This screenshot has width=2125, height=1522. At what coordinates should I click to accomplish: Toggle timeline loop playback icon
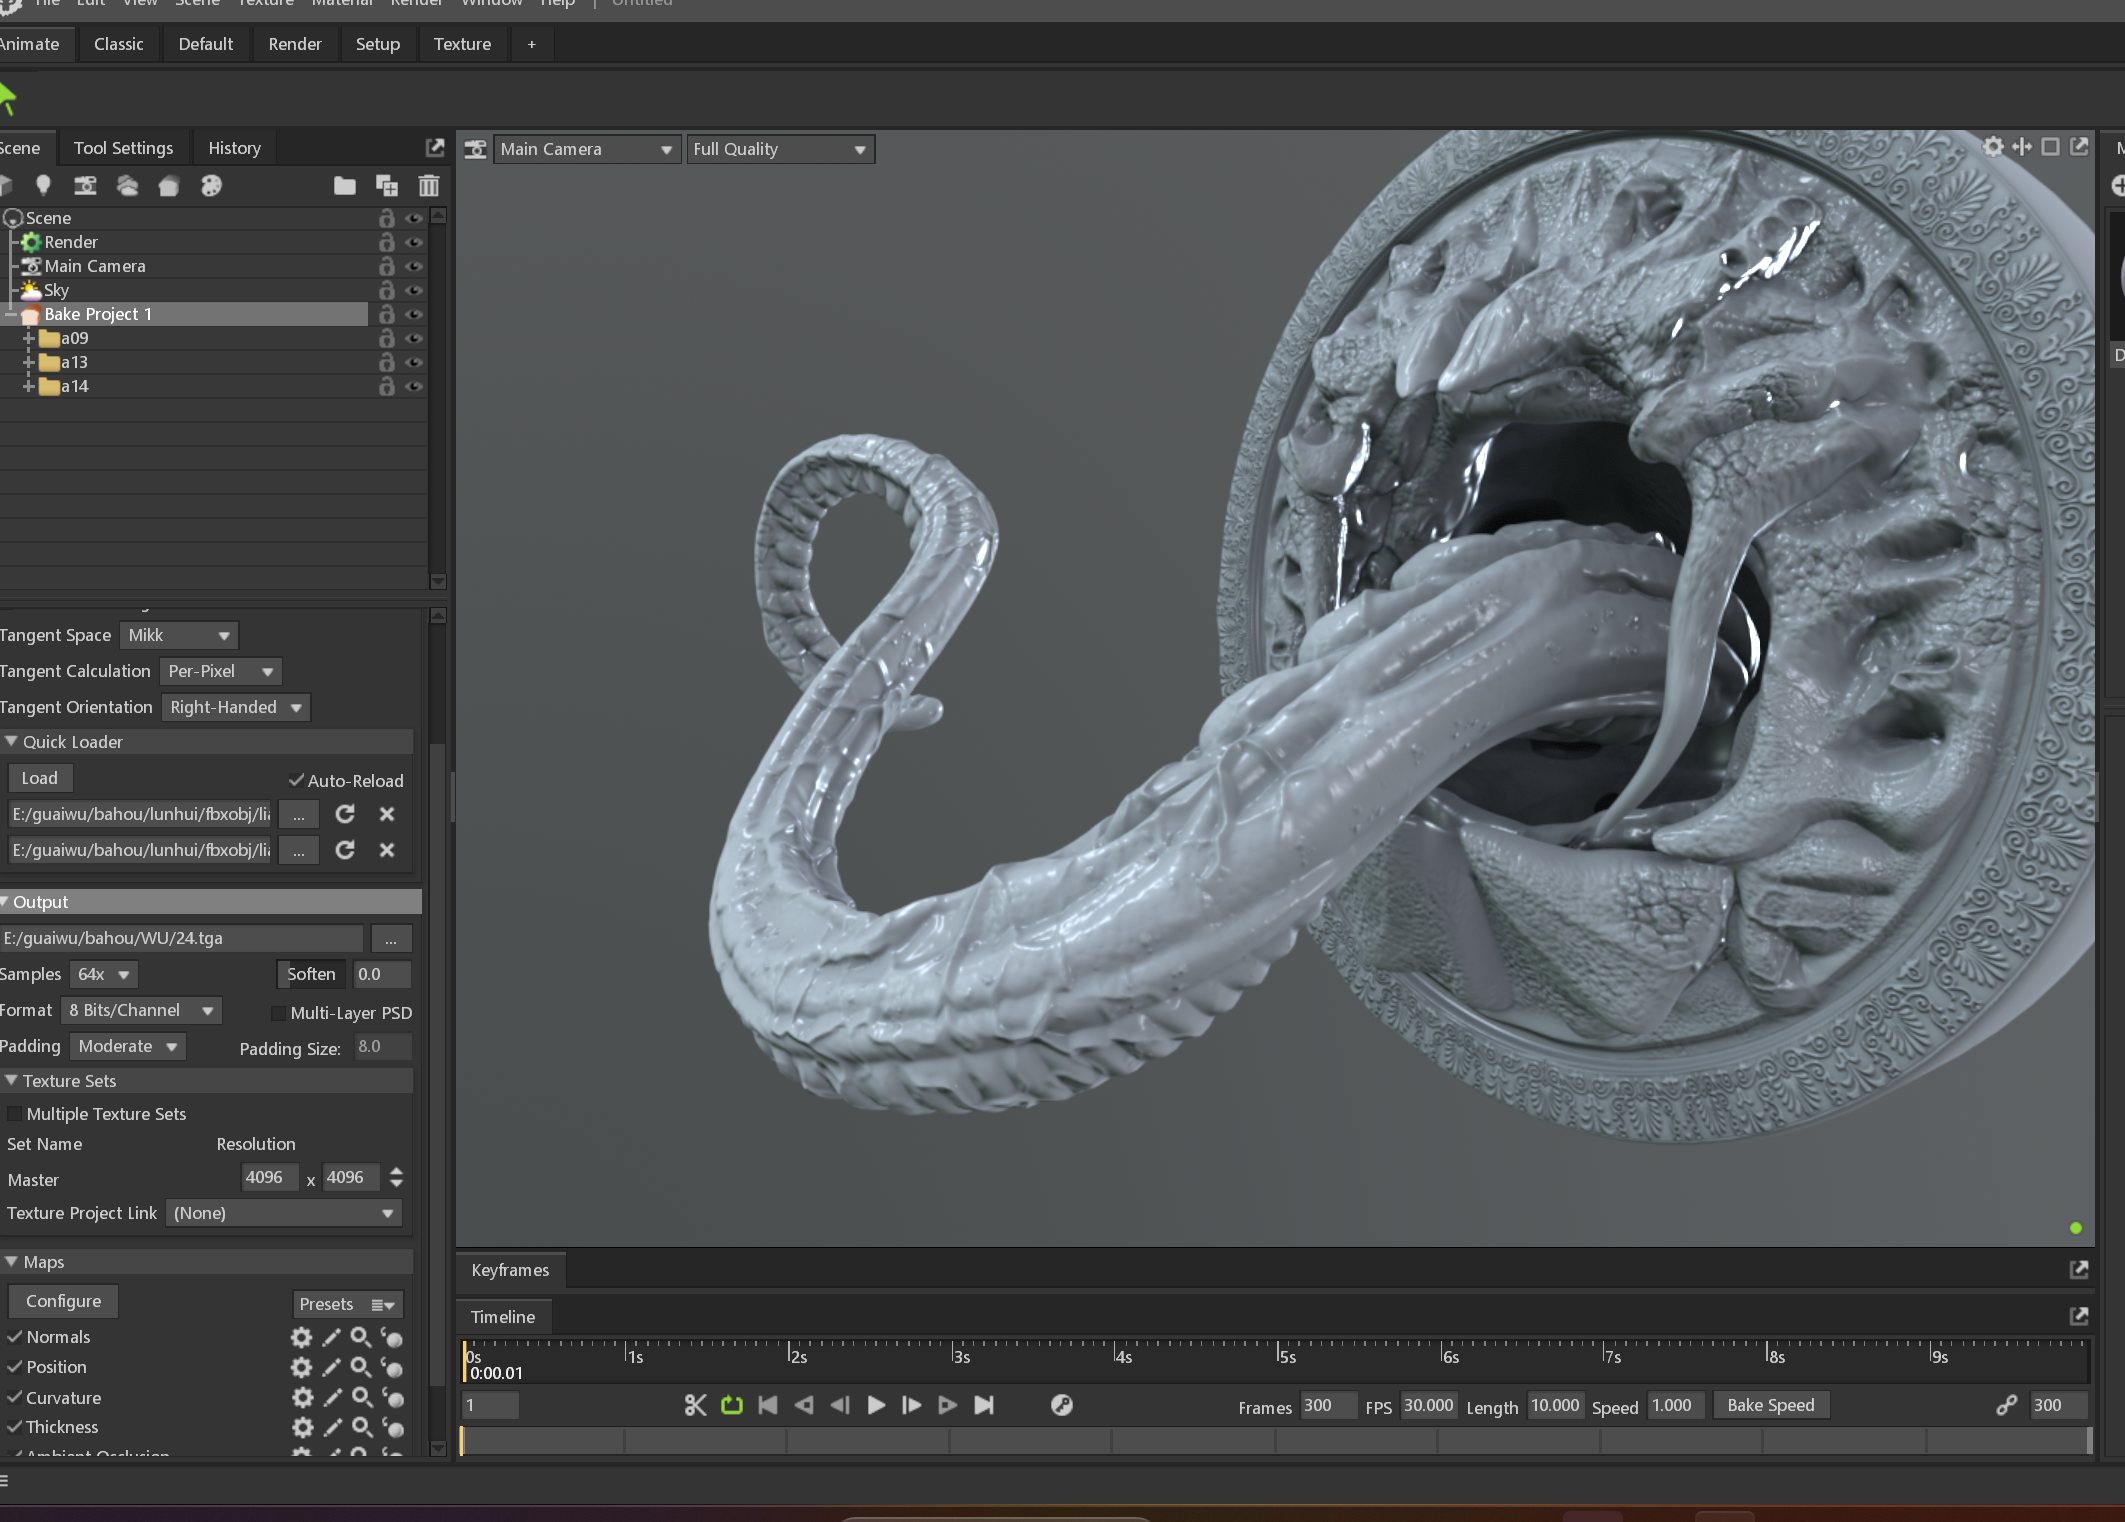732,1405
